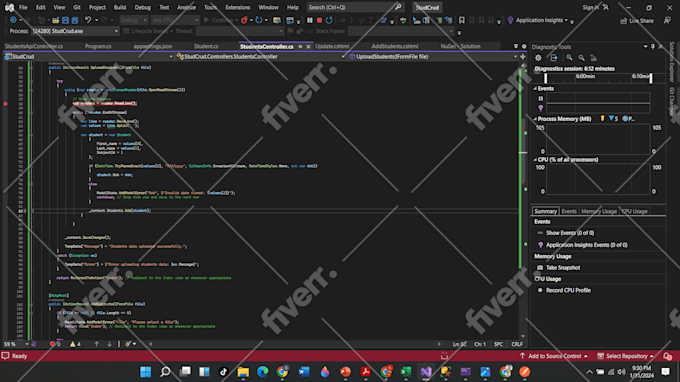Open Excel from the taskbar

(406, 372)
